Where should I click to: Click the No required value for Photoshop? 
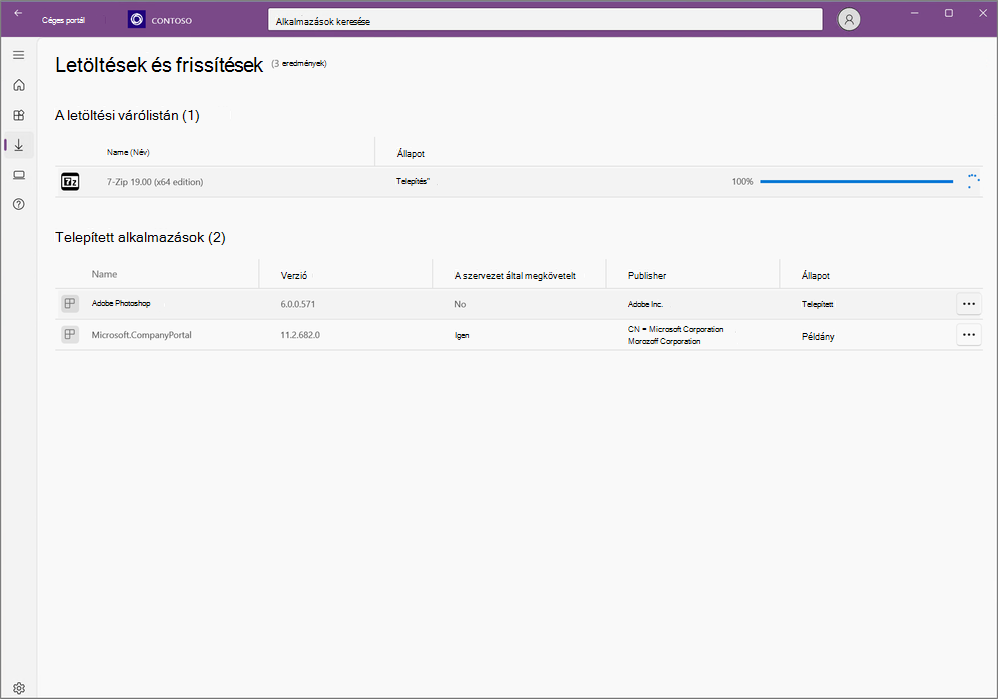pos(460,304)
